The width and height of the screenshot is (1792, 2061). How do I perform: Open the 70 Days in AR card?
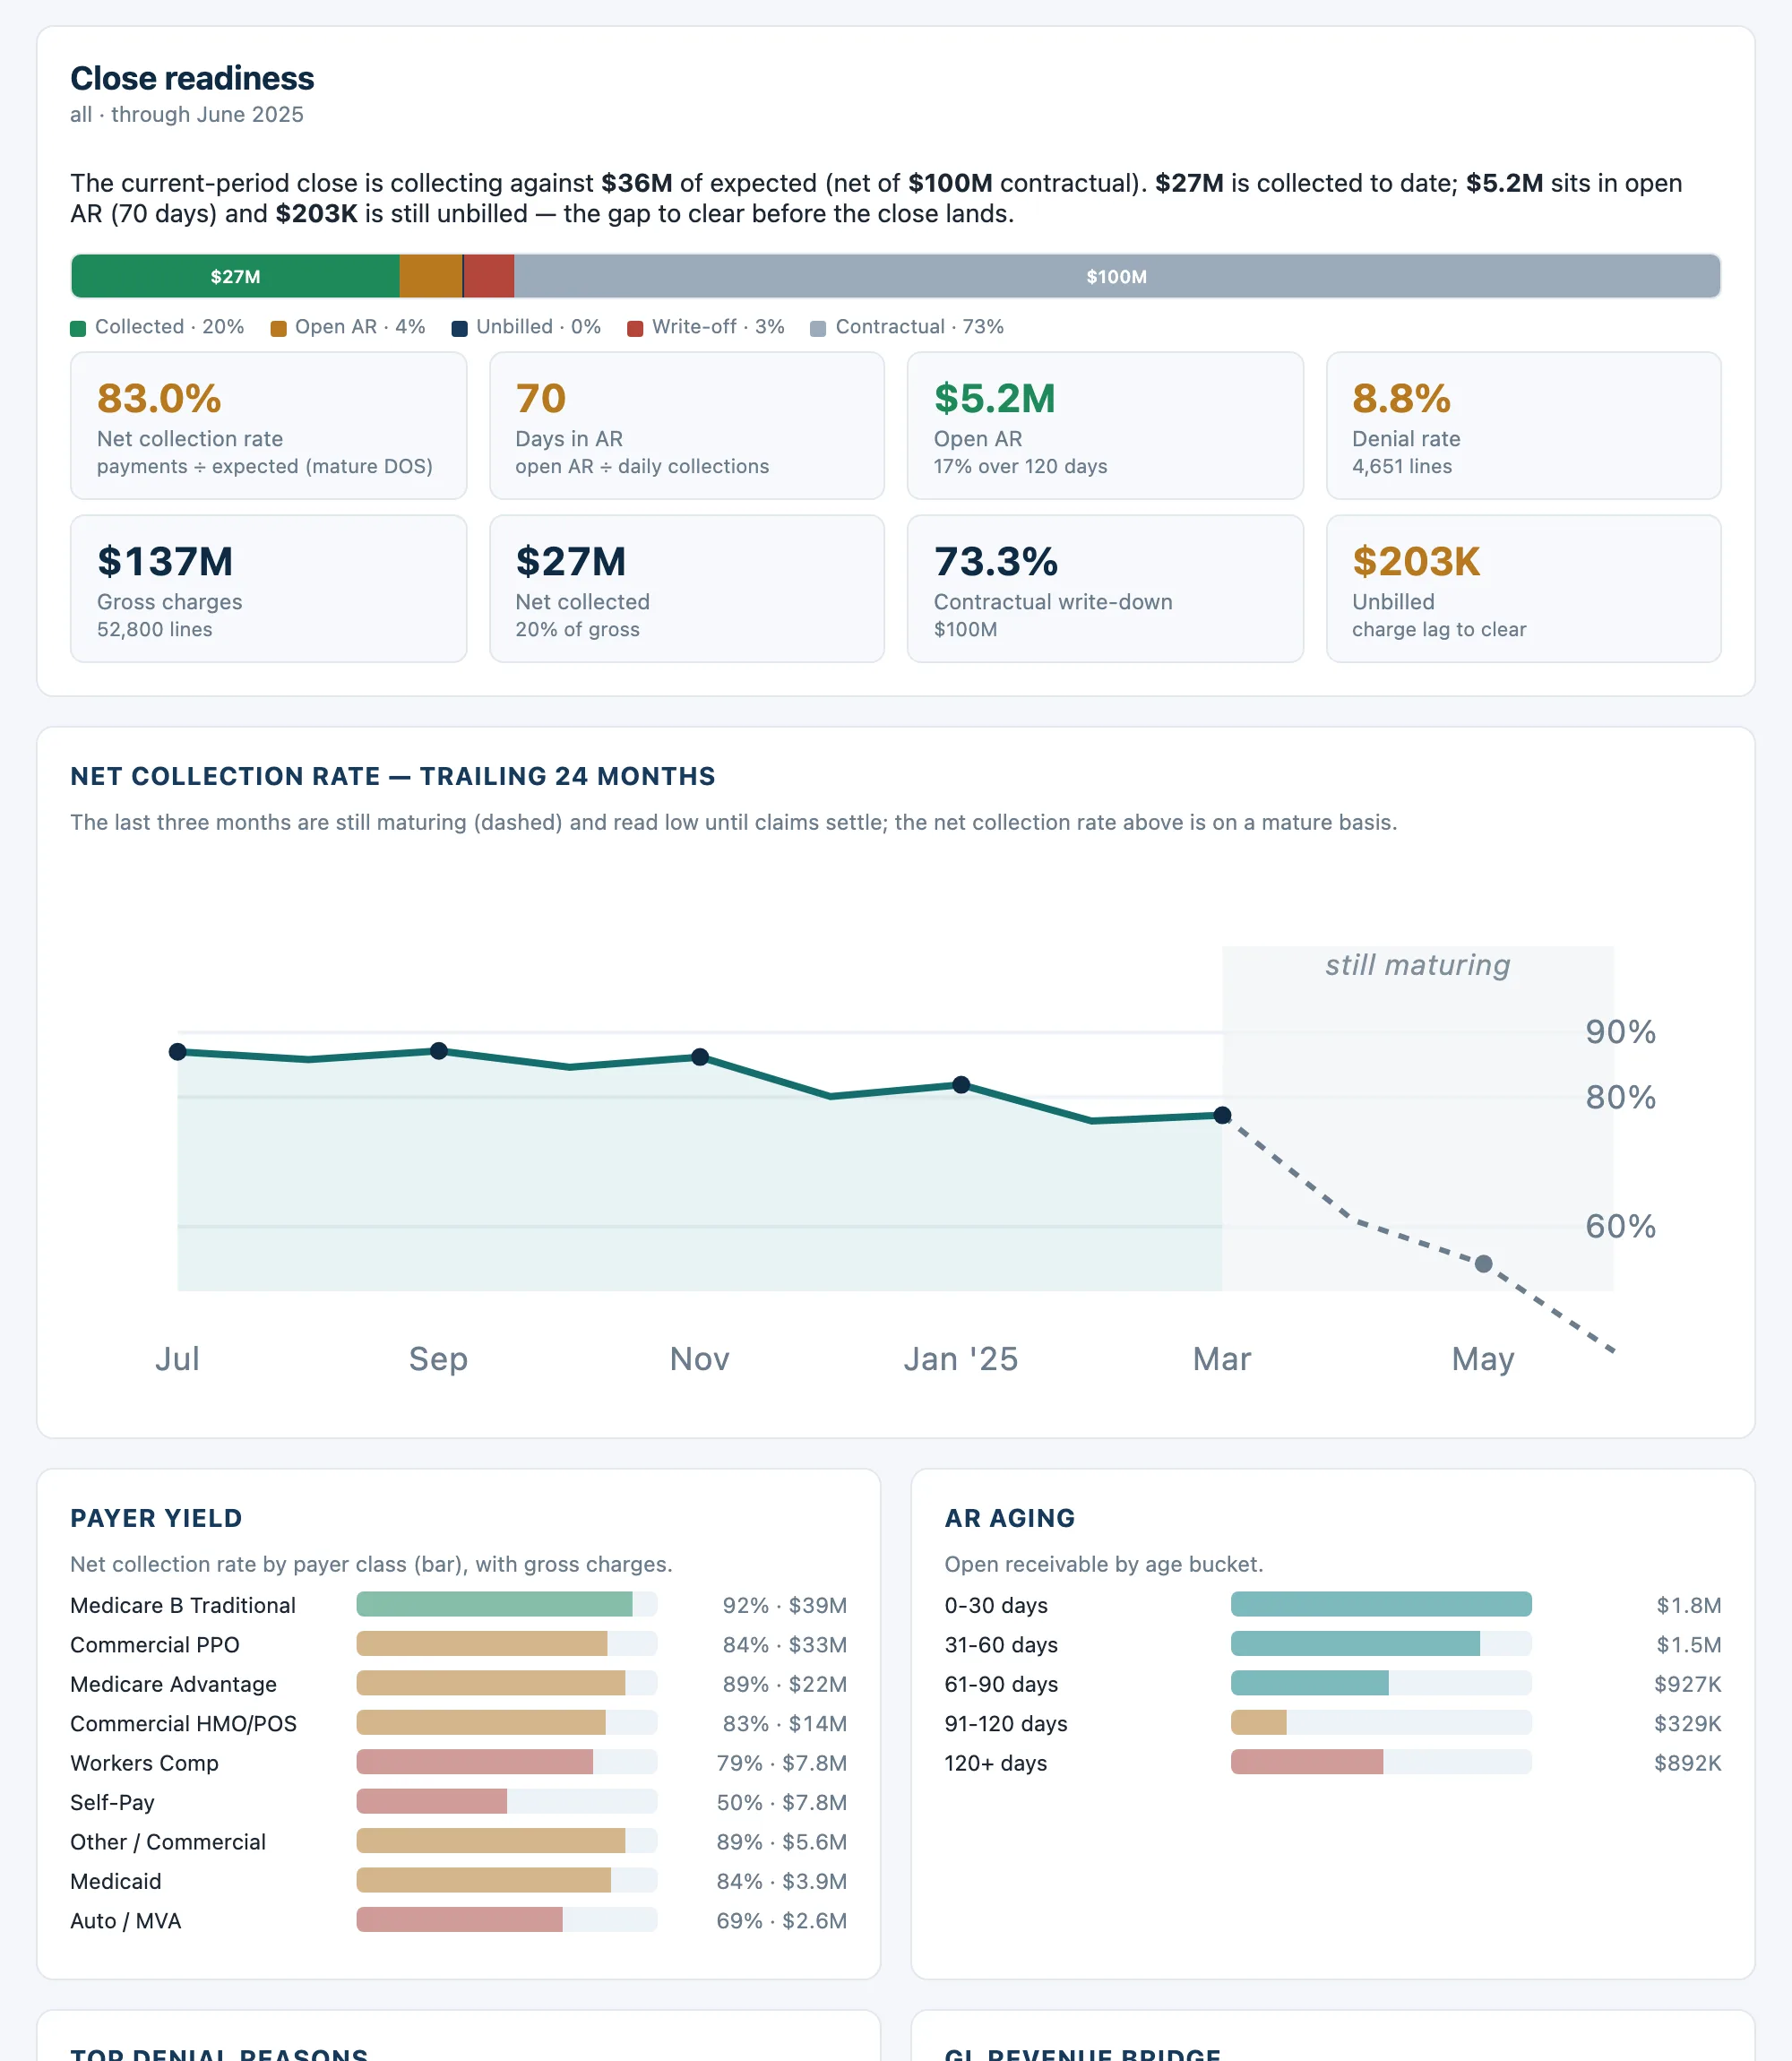click(x=687, y=425)
